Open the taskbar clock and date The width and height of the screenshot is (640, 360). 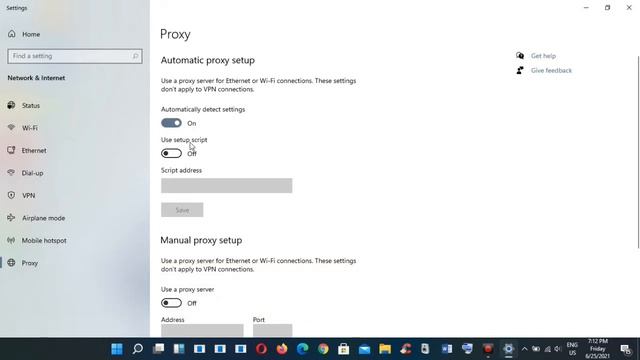coord(598,349)
